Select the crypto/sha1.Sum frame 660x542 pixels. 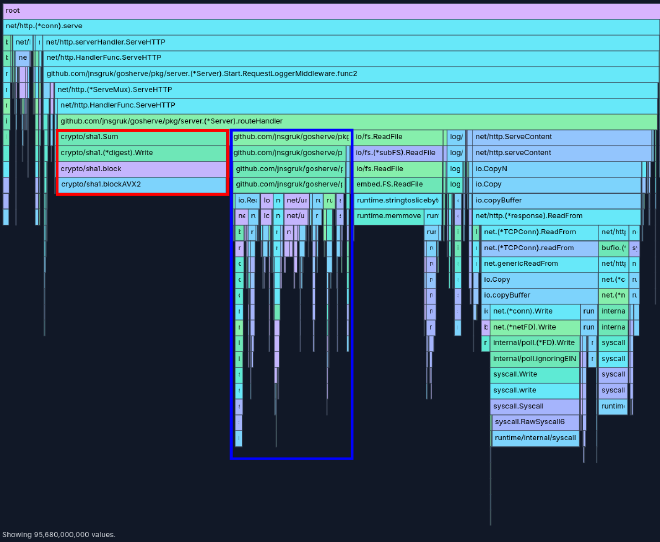142,137
